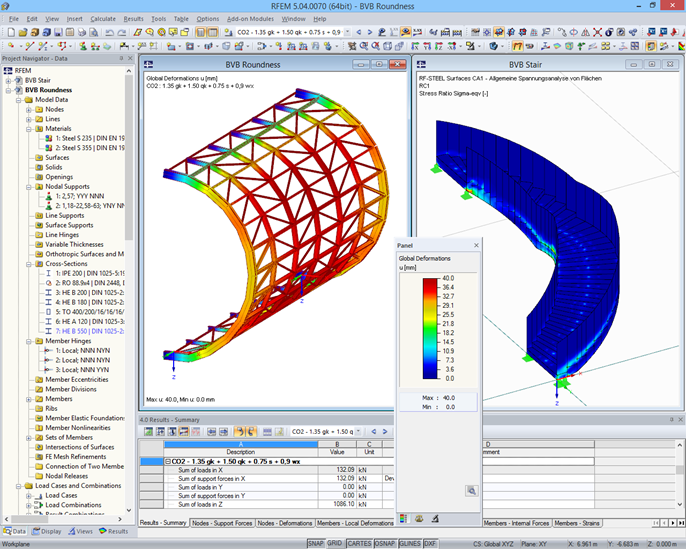
Task: Click first icon in Results table toolbar
Action: tap(149, 432)
